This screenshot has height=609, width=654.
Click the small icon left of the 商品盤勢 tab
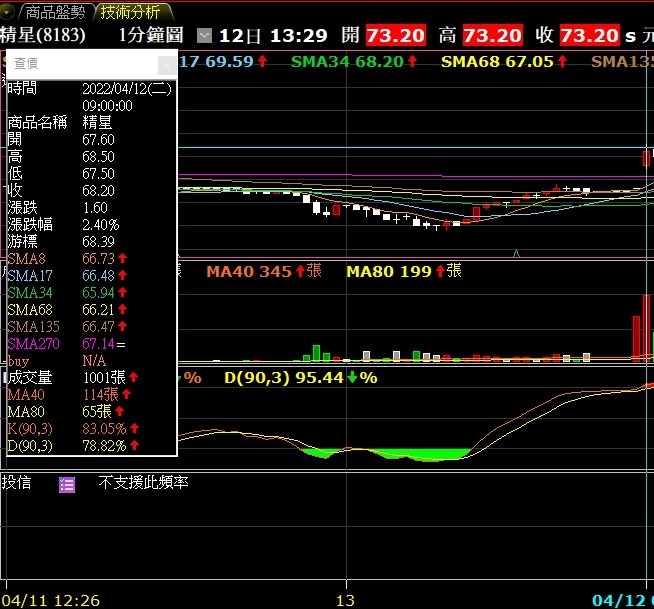[x=9, y=12]
